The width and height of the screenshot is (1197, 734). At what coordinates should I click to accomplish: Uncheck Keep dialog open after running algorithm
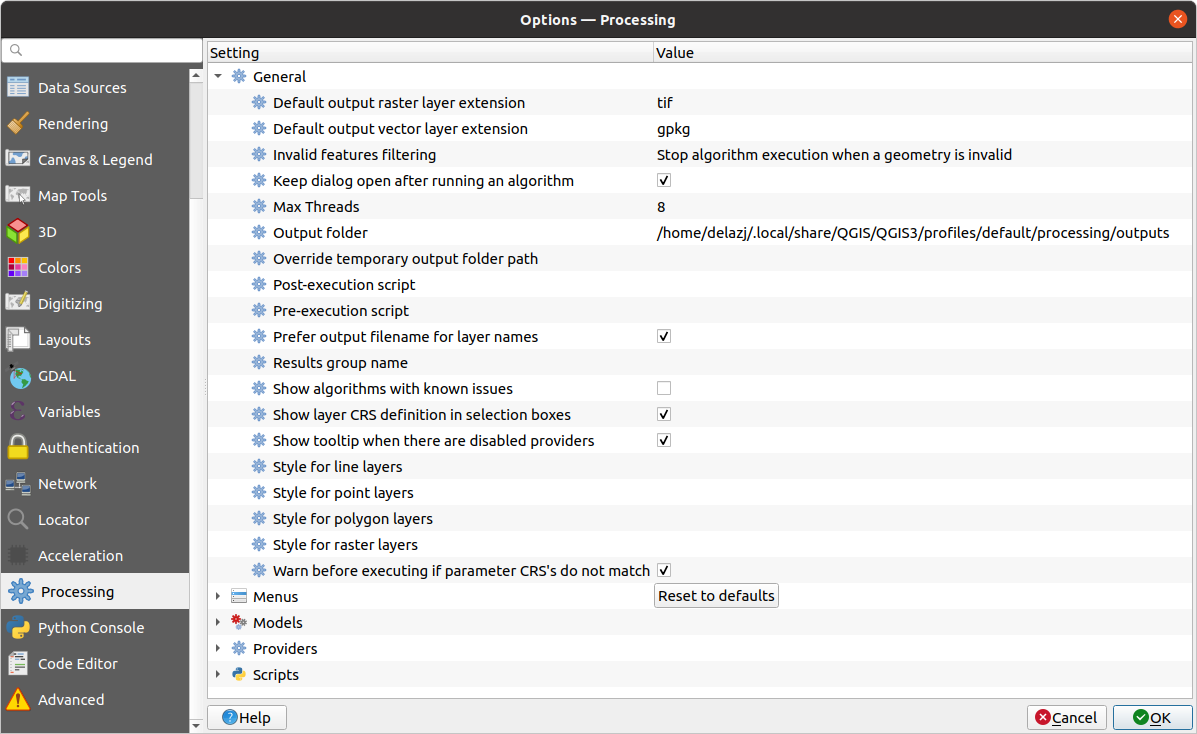(664, 181)
